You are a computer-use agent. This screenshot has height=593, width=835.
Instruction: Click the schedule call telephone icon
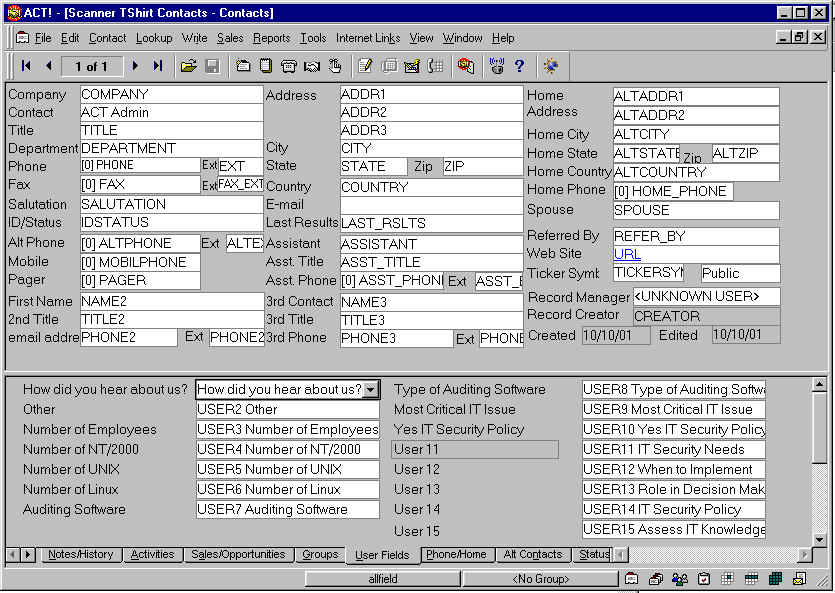coord(289,66)
